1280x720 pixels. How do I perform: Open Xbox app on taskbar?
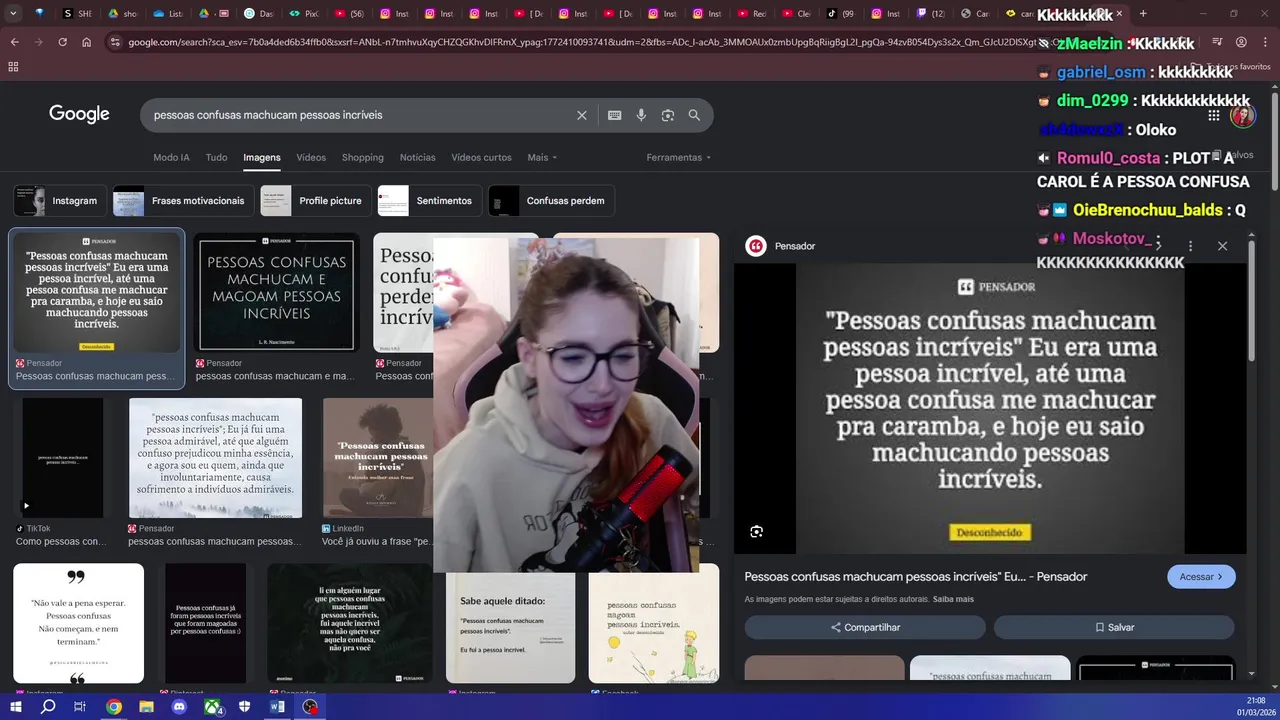[x=213, y=707]
